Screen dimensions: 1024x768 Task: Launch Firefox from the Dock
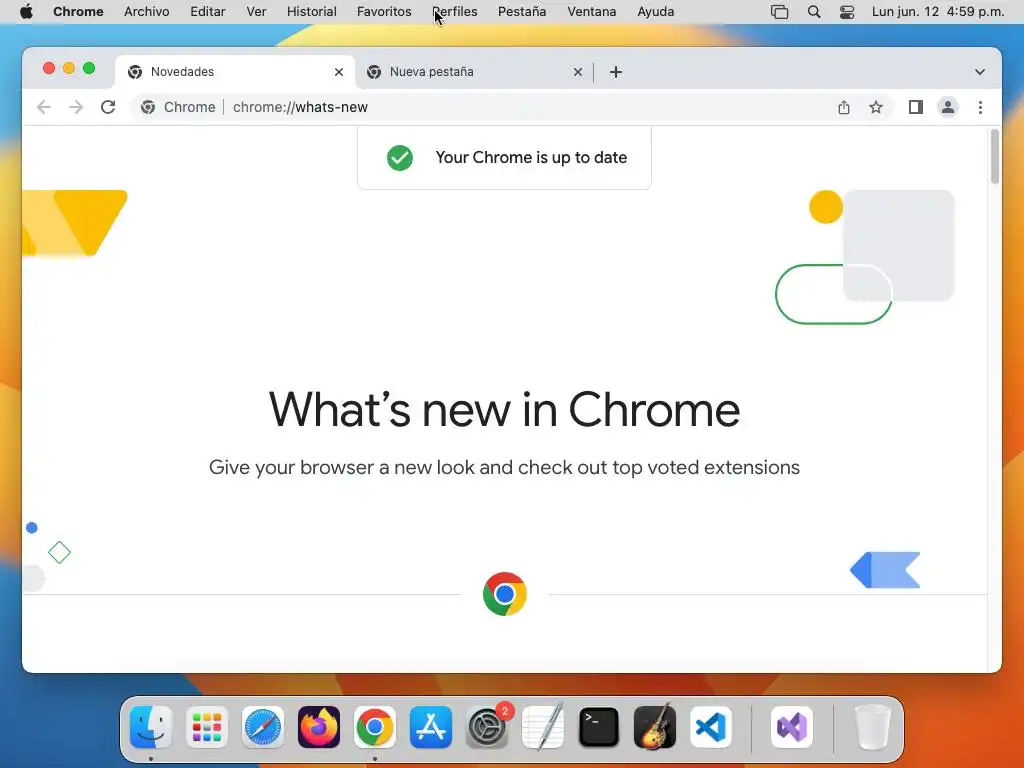[319, 727]
